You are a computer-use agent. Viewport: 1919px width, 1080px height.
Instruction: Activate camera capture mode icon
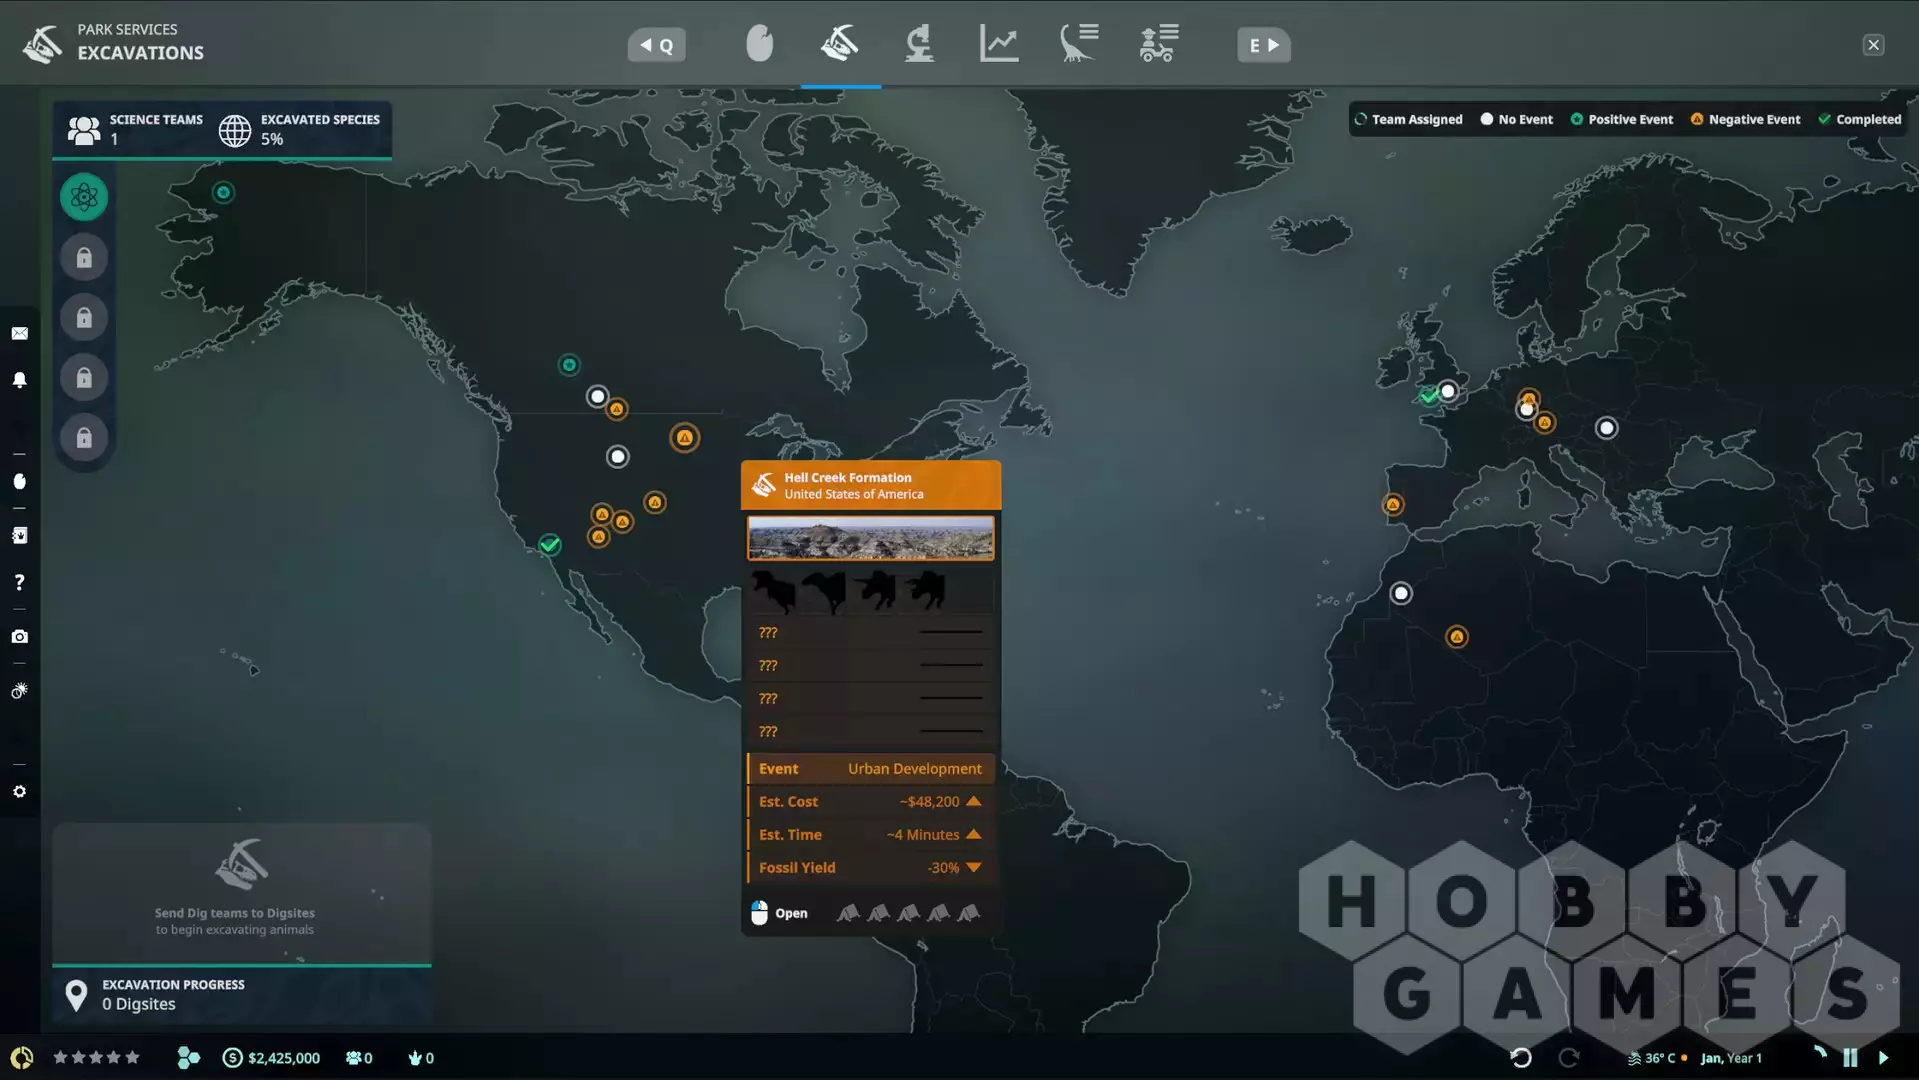[x=20, y=637]
